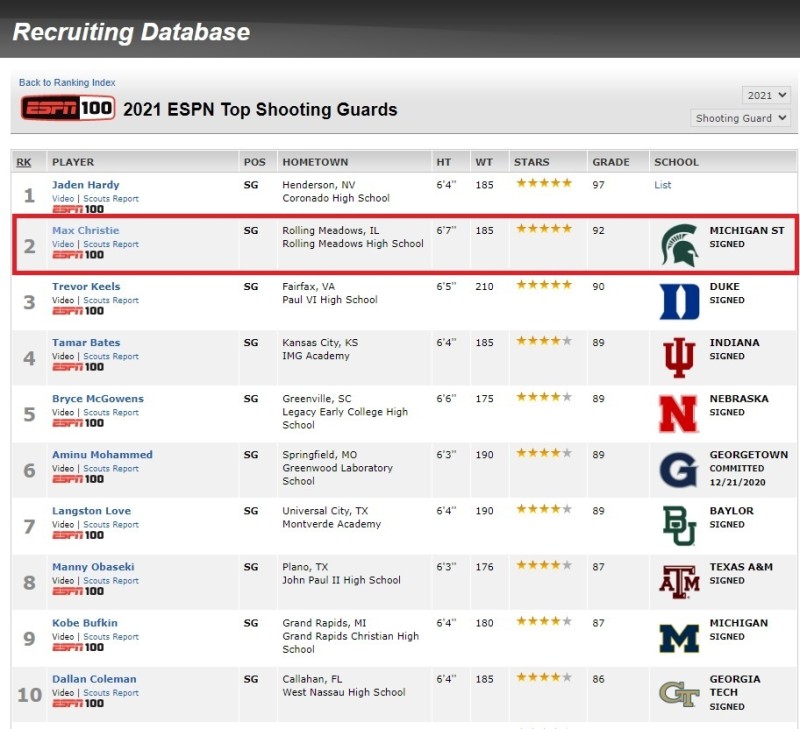Click ESPN 100 badge under Manny Obaseki
The height and width of the screenshot is (729, 800).
coord(78,591)
